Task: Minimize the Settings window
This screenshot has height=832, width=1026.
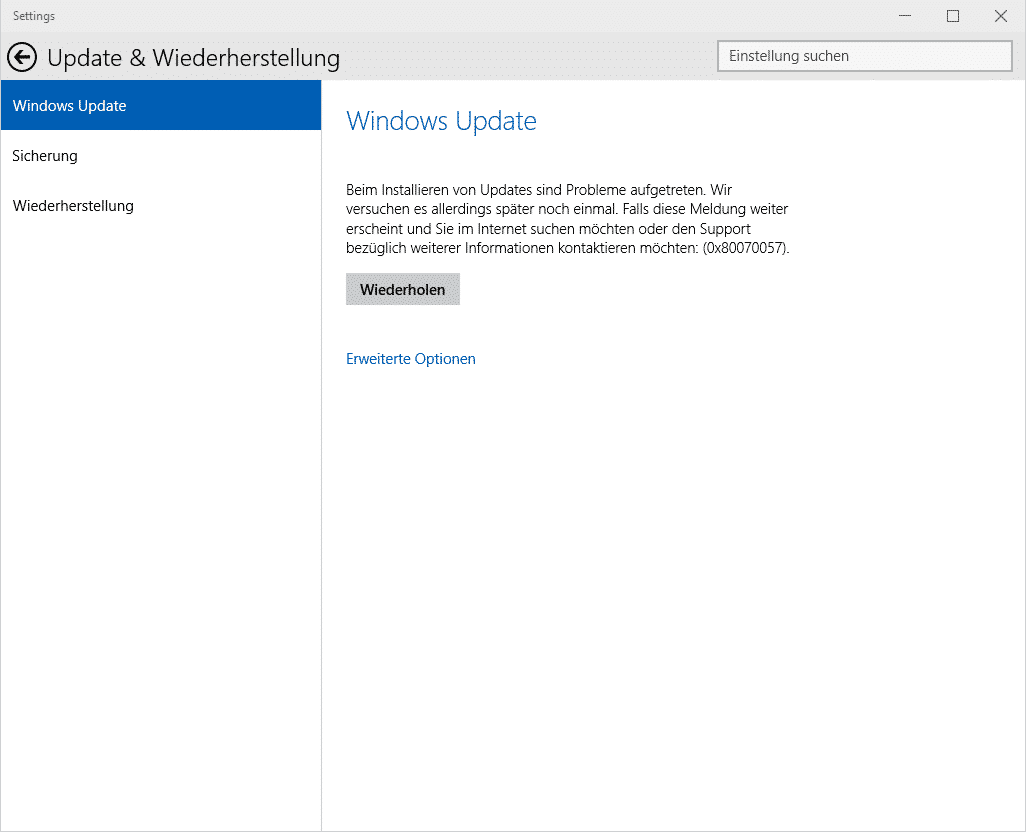Action: pyautogui.click(x=905, y=16)
